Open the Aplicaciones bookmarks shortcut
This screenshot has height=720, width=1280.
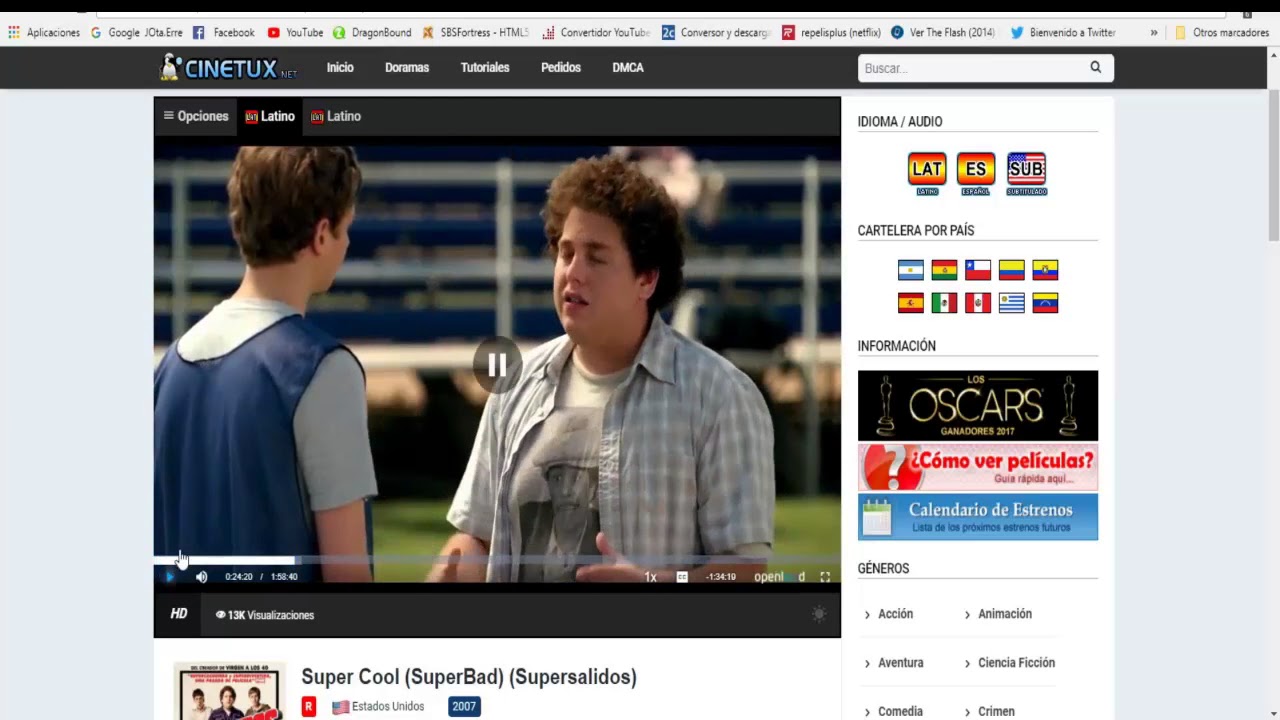click(x=44, y=32)
